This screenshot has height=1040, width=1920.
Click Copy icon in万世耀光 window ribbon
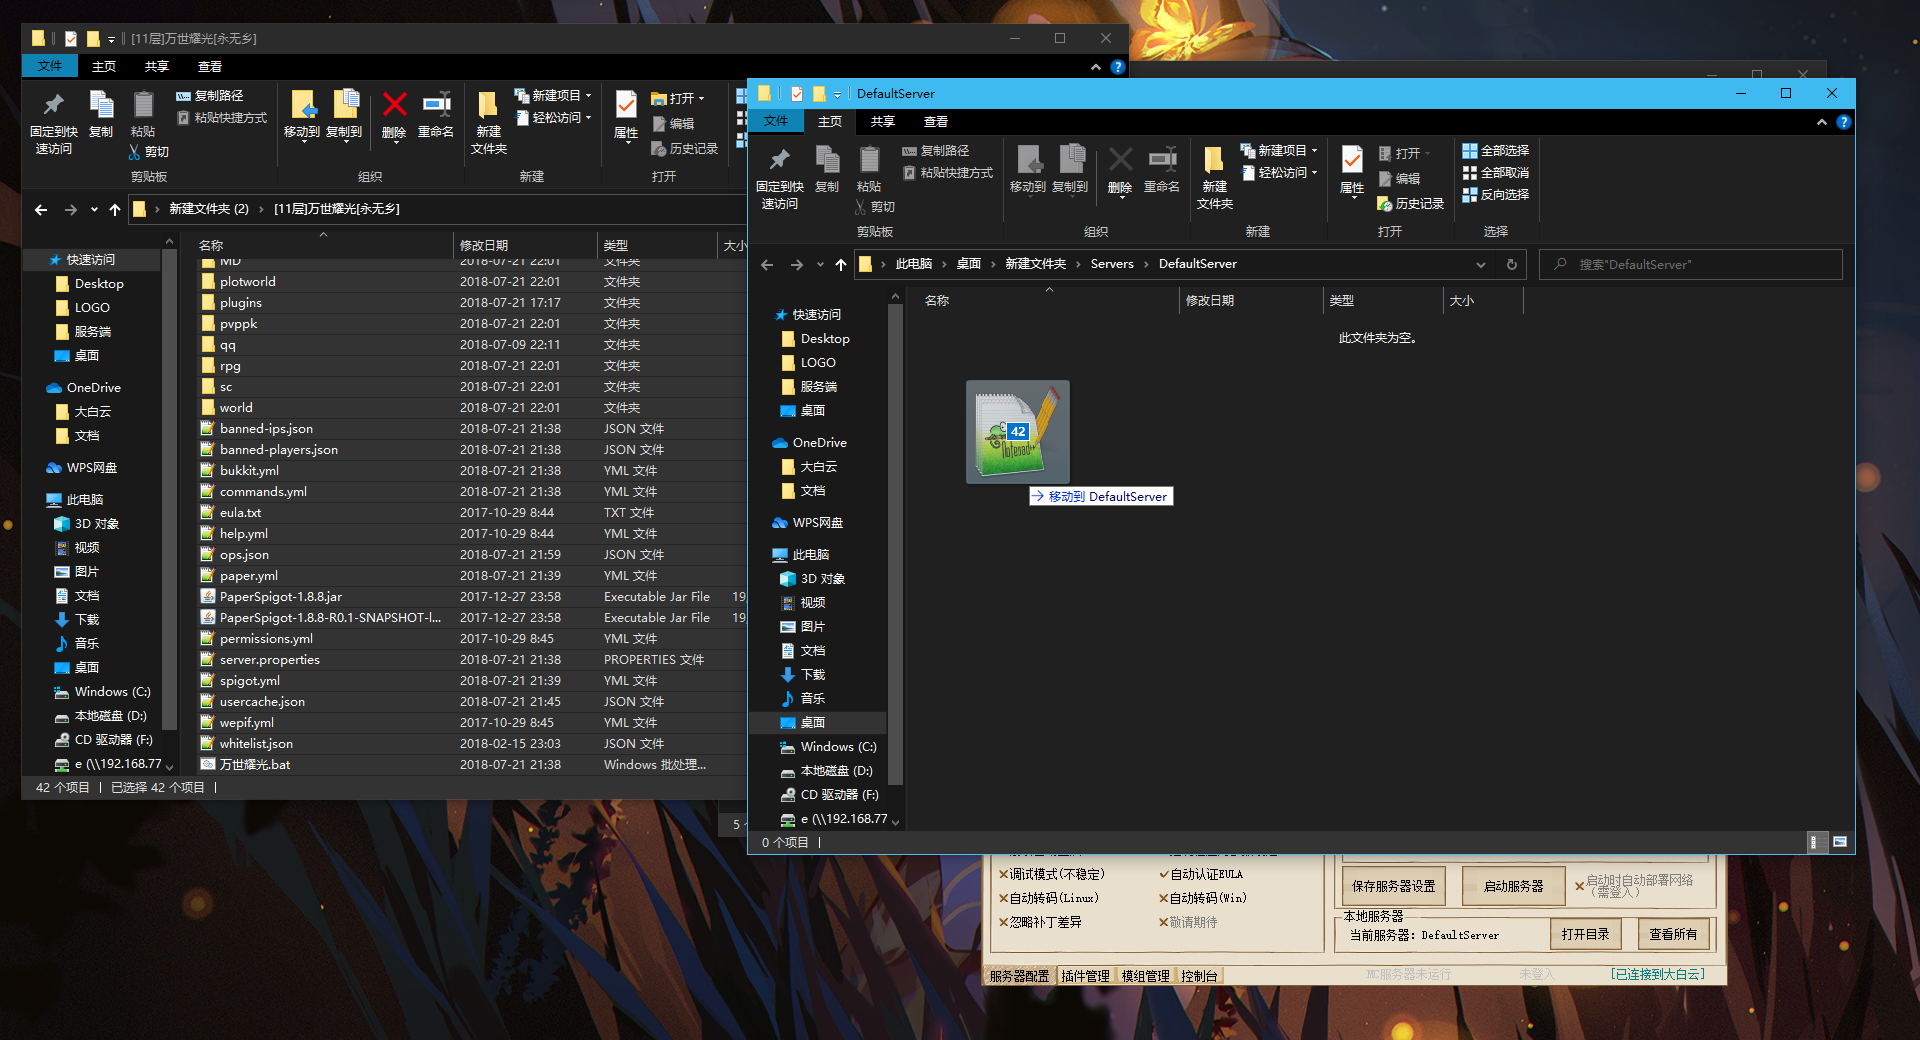[101, 115]
